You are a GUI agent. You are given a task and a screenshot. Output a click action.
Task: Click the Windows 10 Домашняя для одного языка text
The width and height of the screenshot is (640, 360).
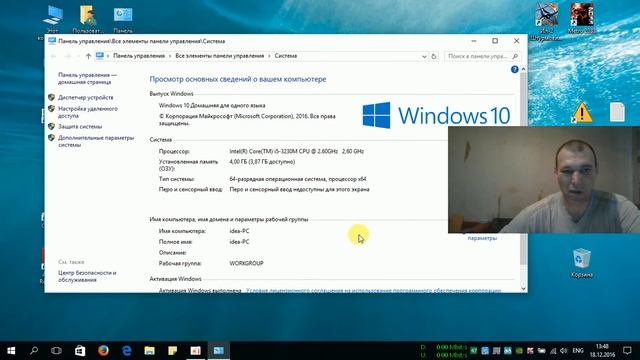point(212,105)
